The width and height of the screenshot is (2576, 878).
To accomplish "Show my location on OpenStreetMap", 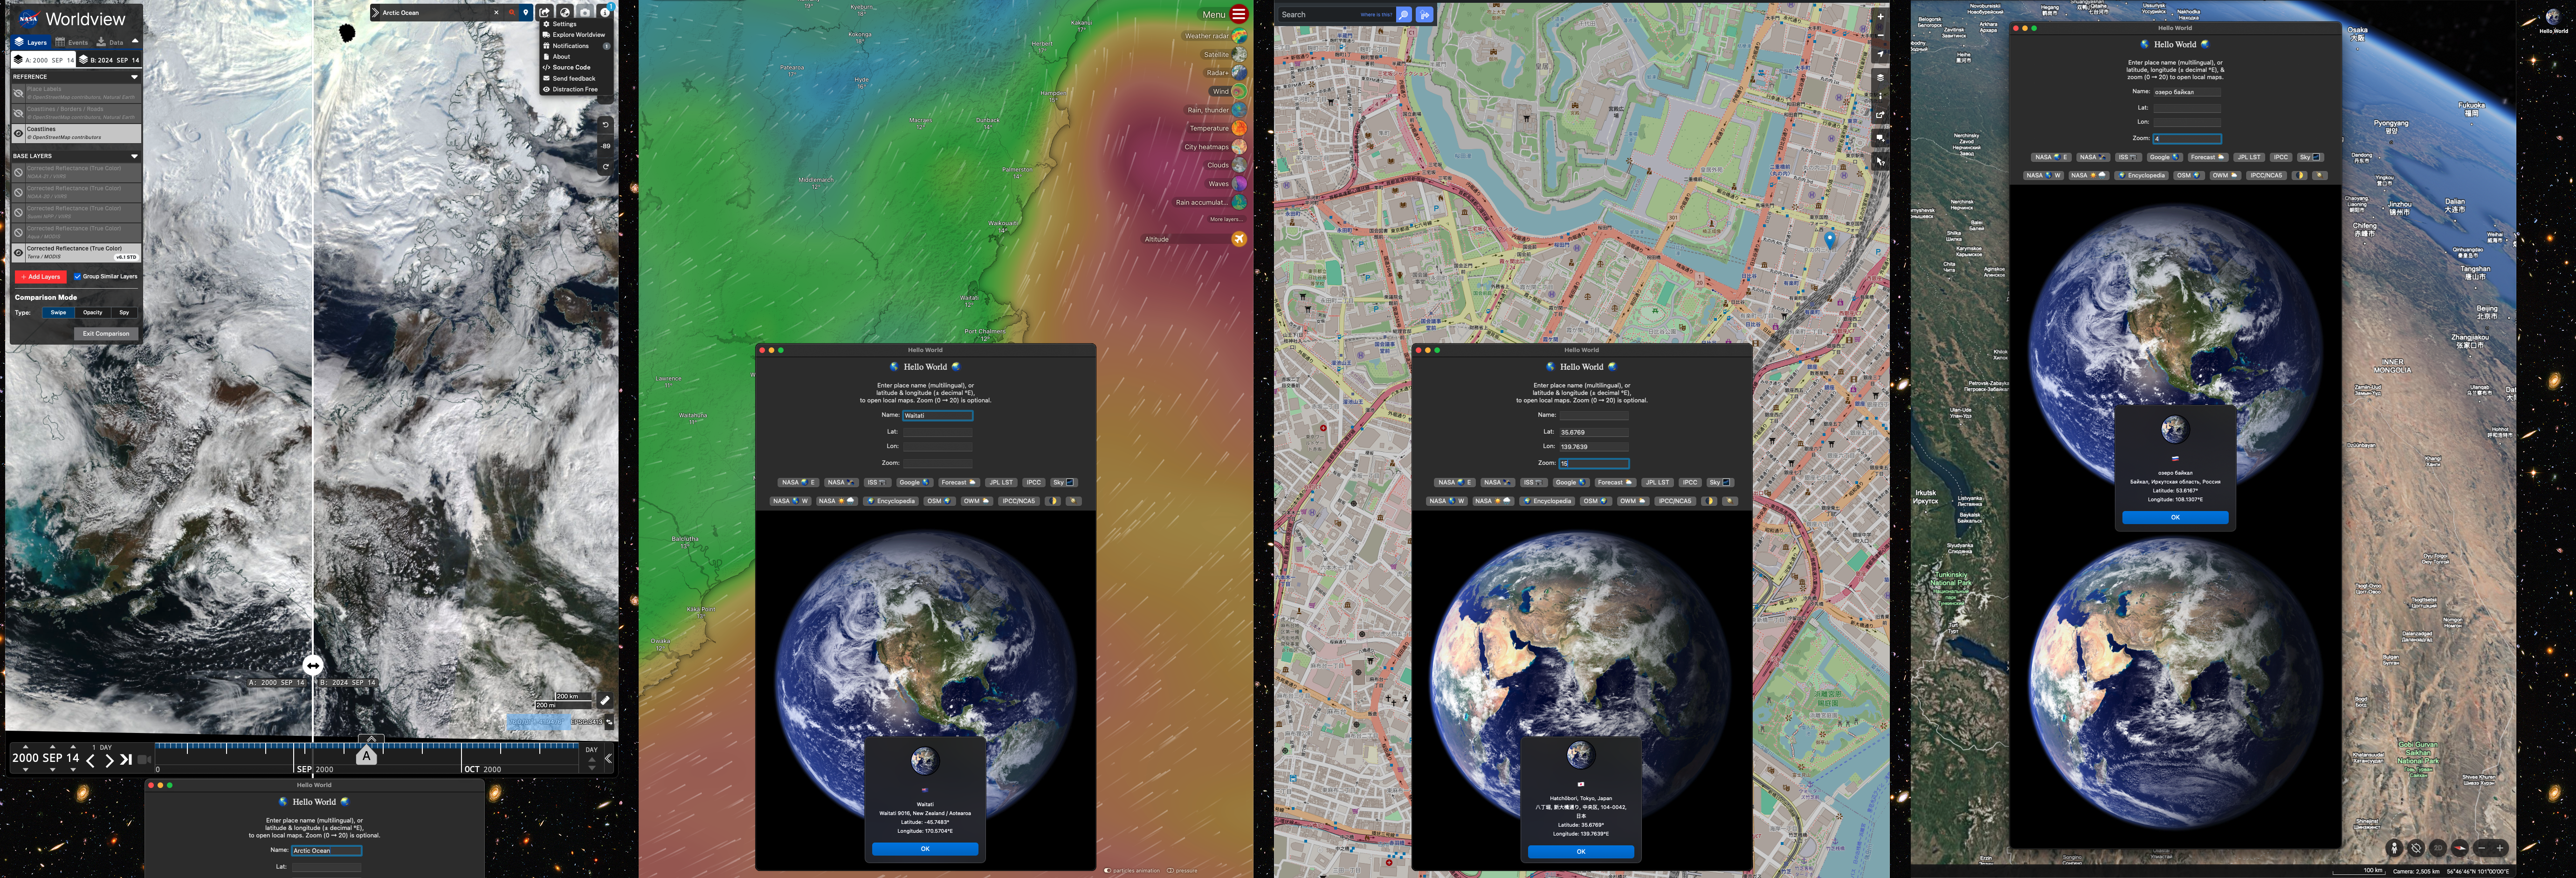I will pyautogui.click(x=1881, y=54).
